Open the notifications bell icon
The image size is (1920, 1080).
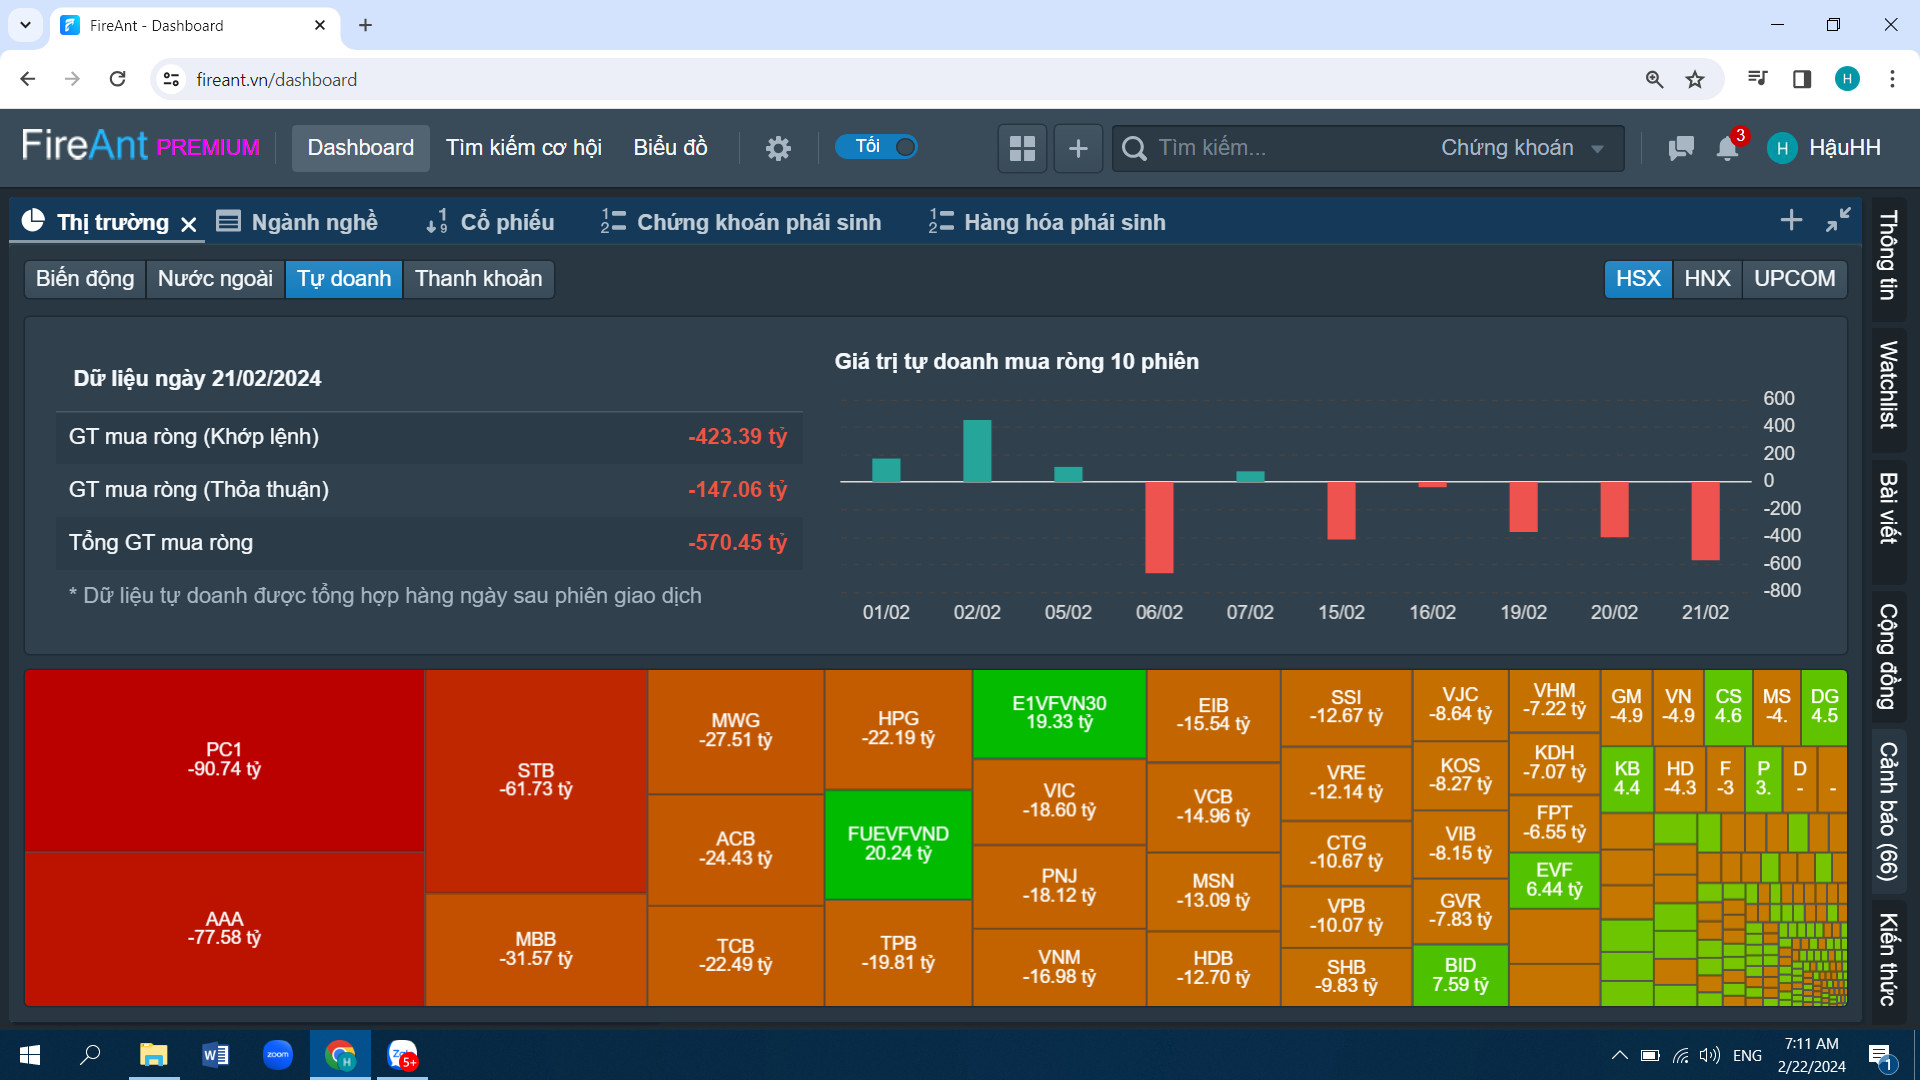coord(1727,148)
